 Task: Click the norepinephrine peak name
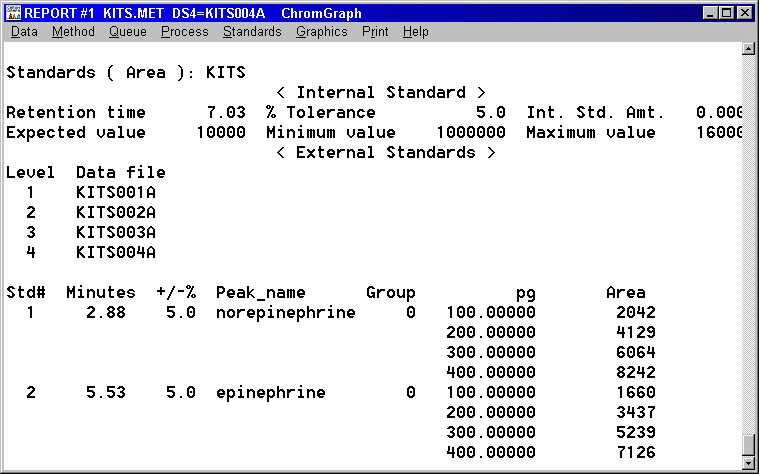pyautogui.click(x=285, y=312)
